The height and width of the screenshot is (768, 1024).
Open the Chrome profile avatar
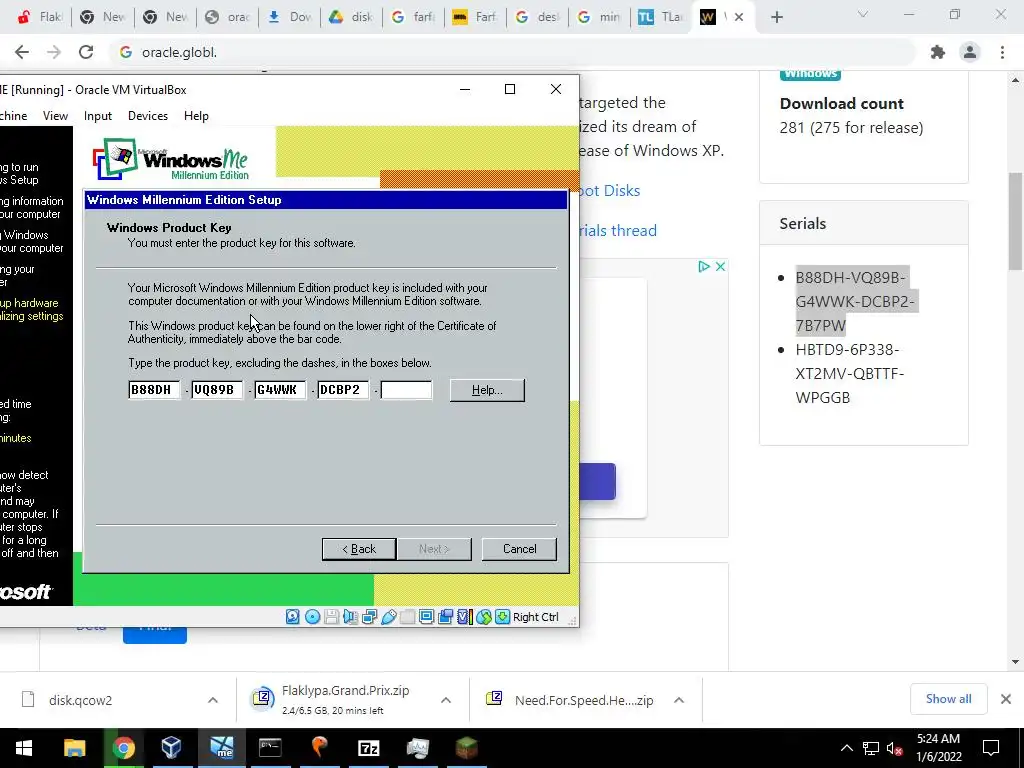click(x=970, y=52)
